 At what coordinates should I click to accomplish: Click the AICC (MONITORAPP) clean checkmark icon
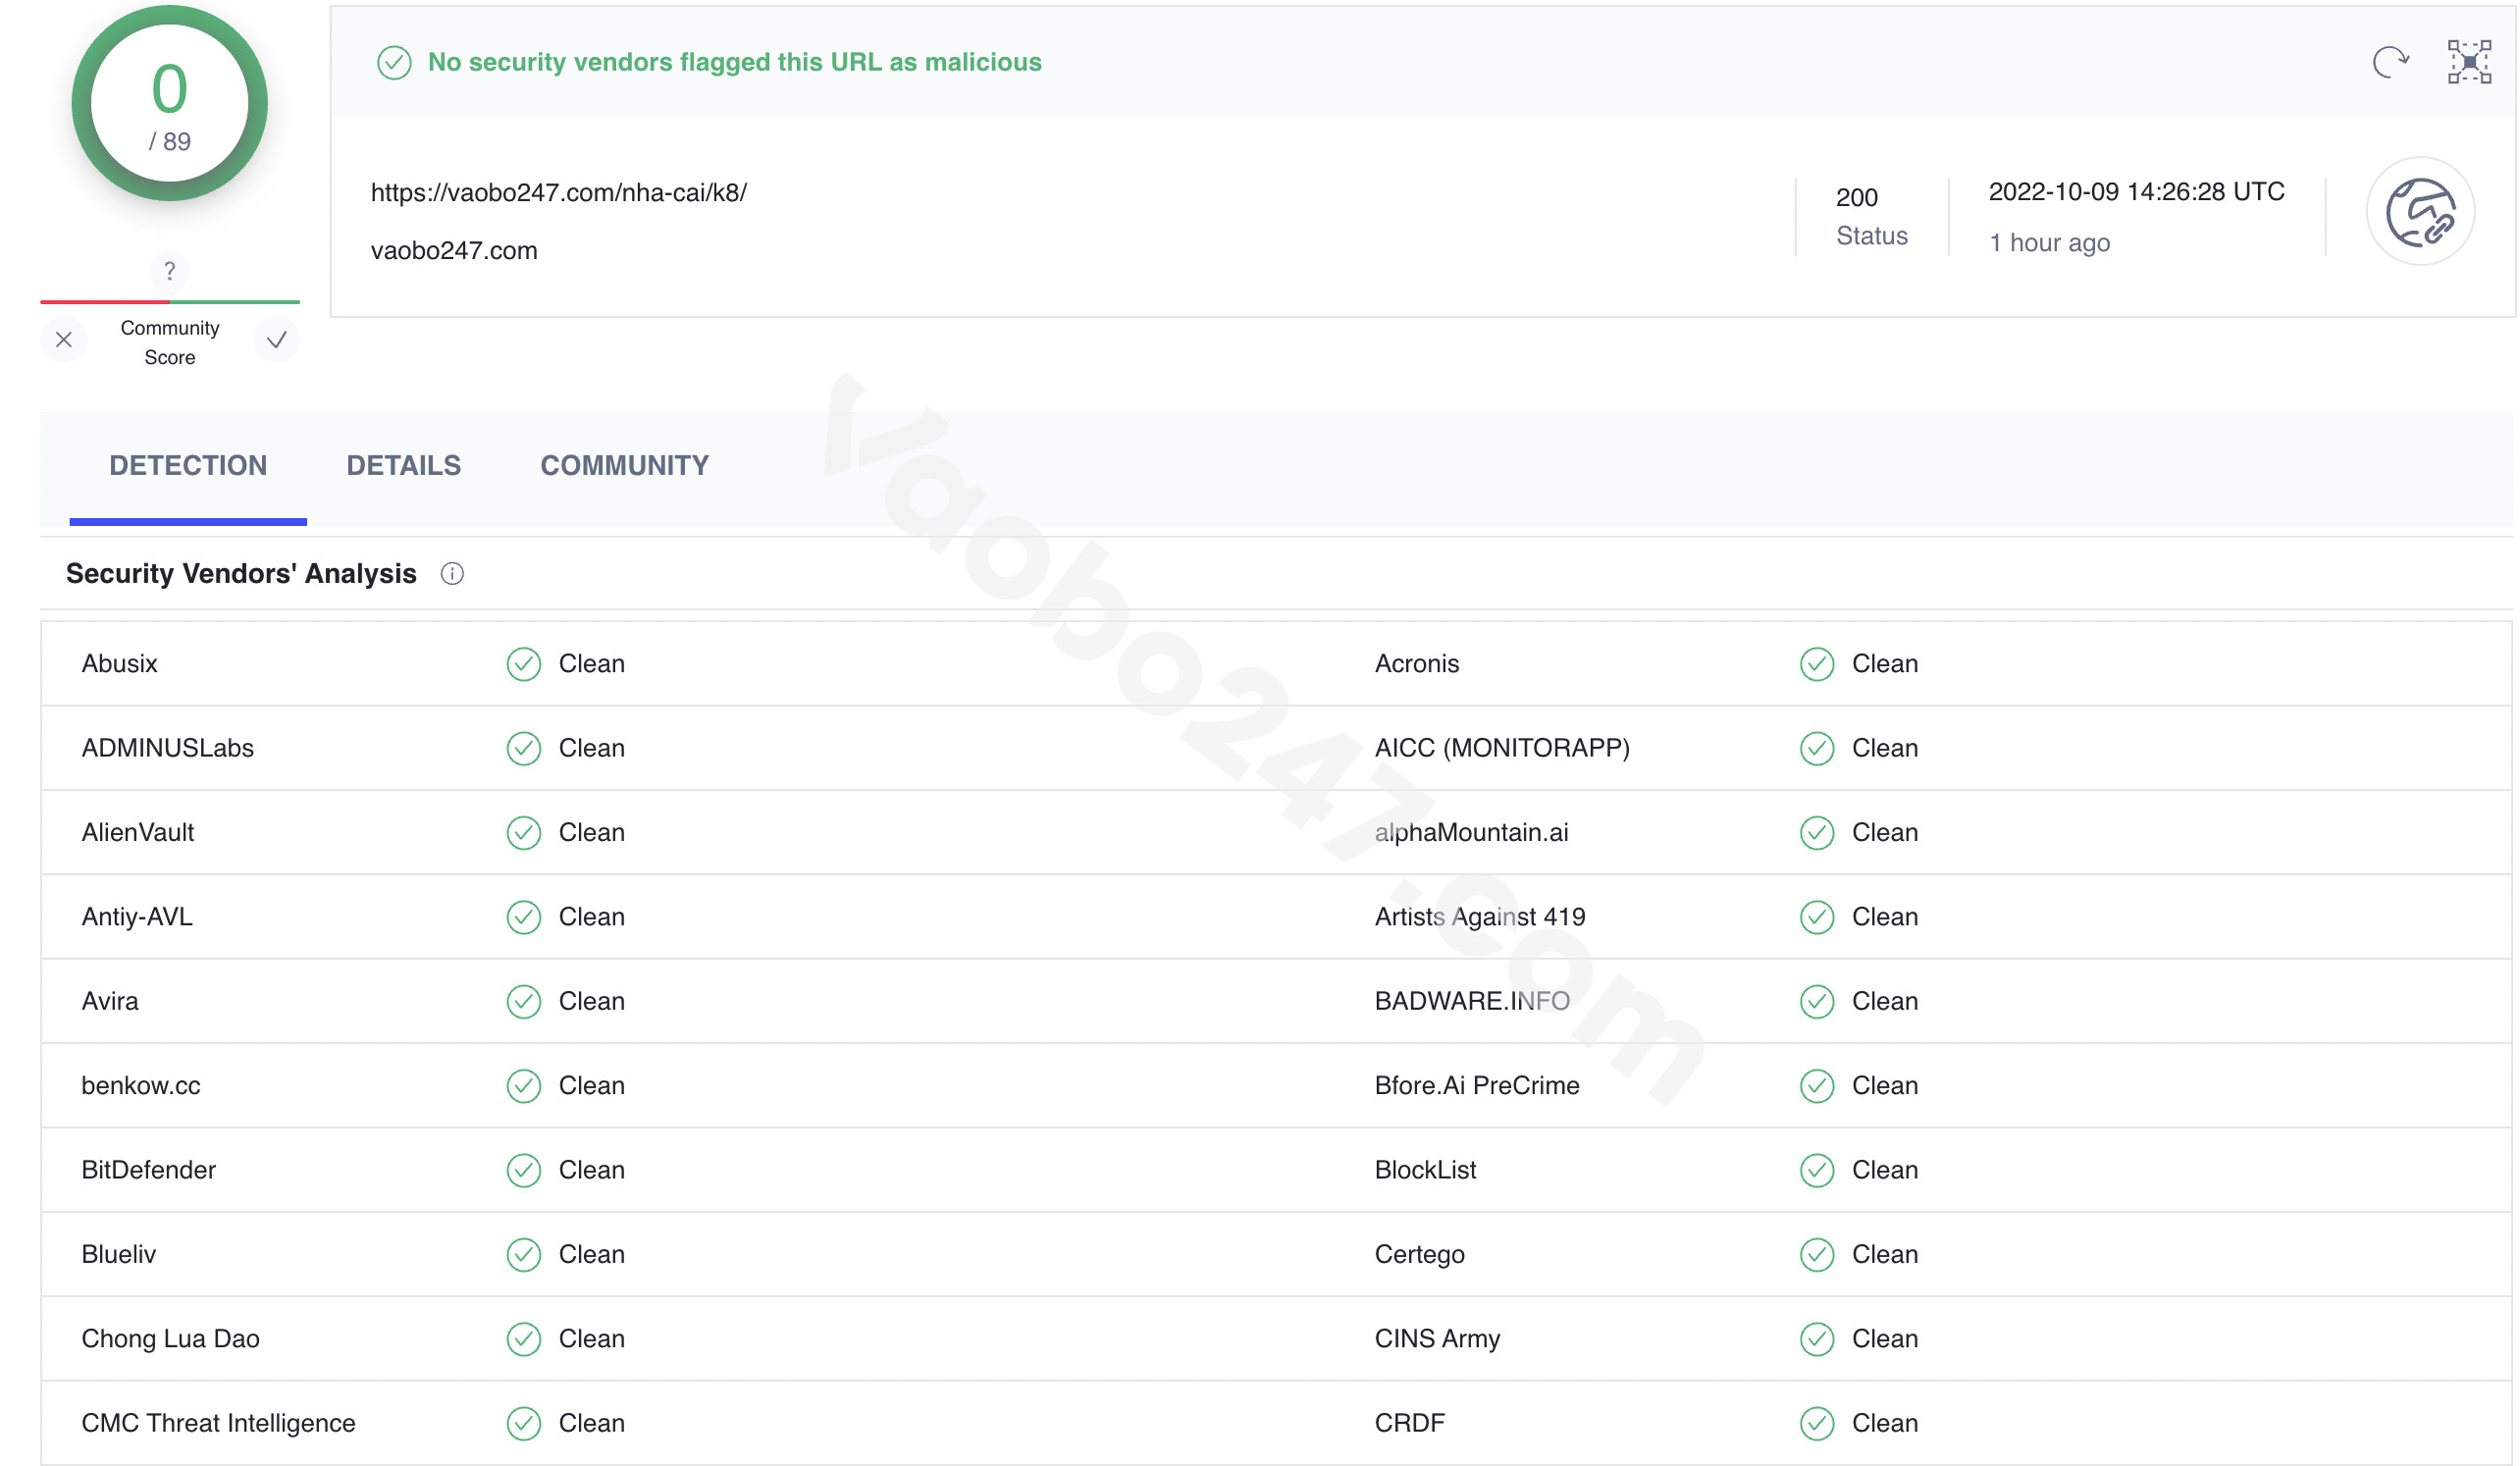click(1817, 749)
